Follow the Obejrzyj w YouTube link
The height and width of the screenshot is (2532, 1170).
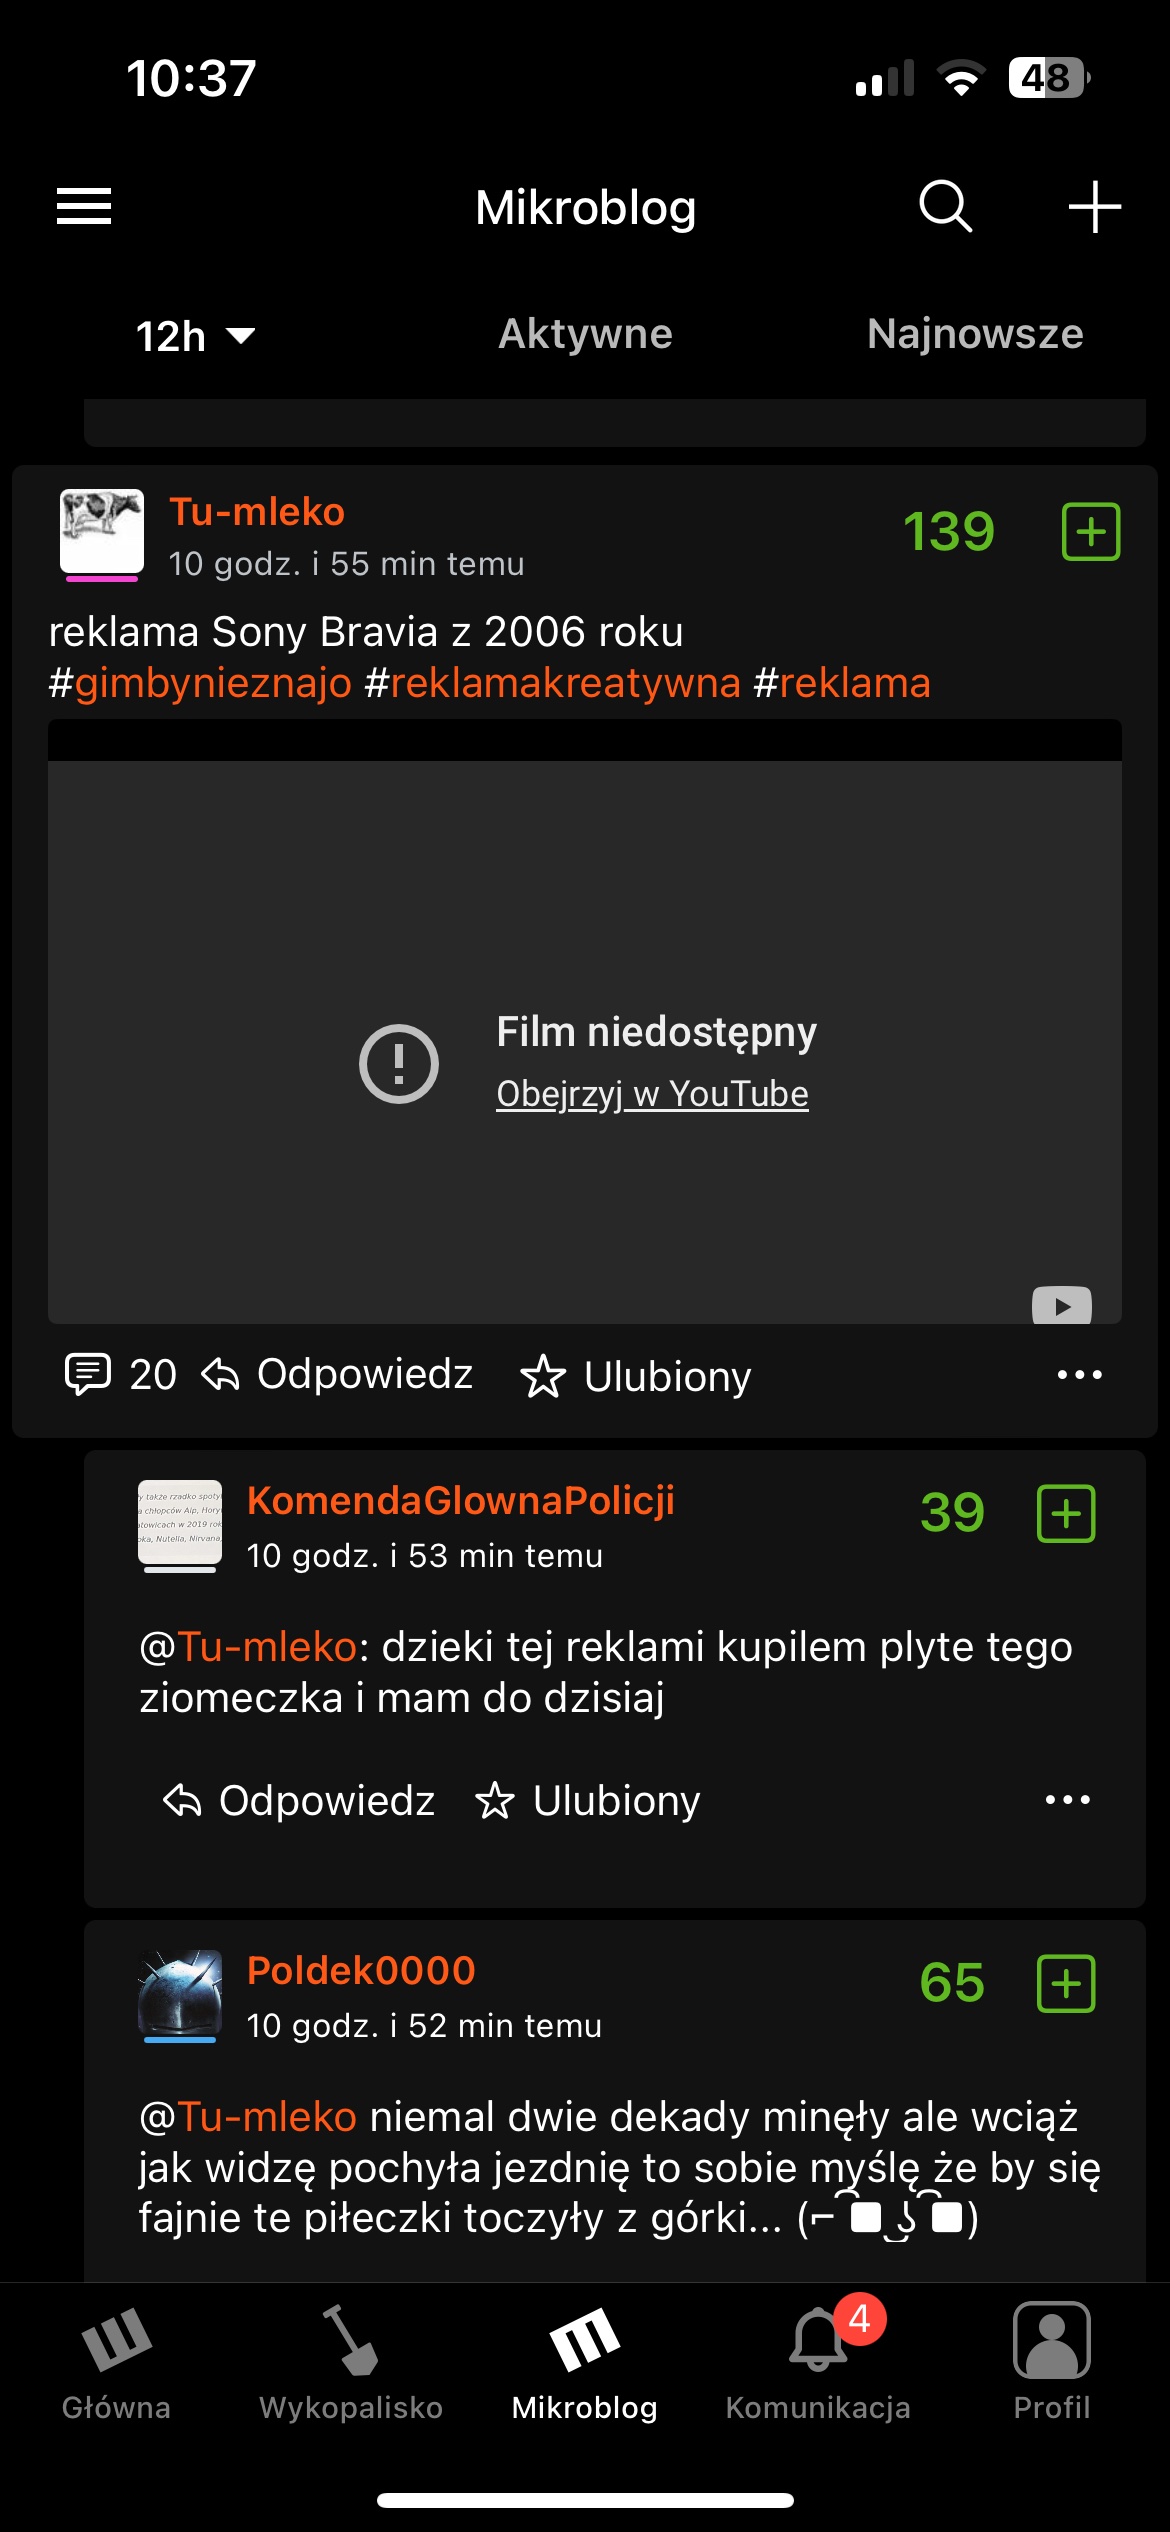point(652,1094)
